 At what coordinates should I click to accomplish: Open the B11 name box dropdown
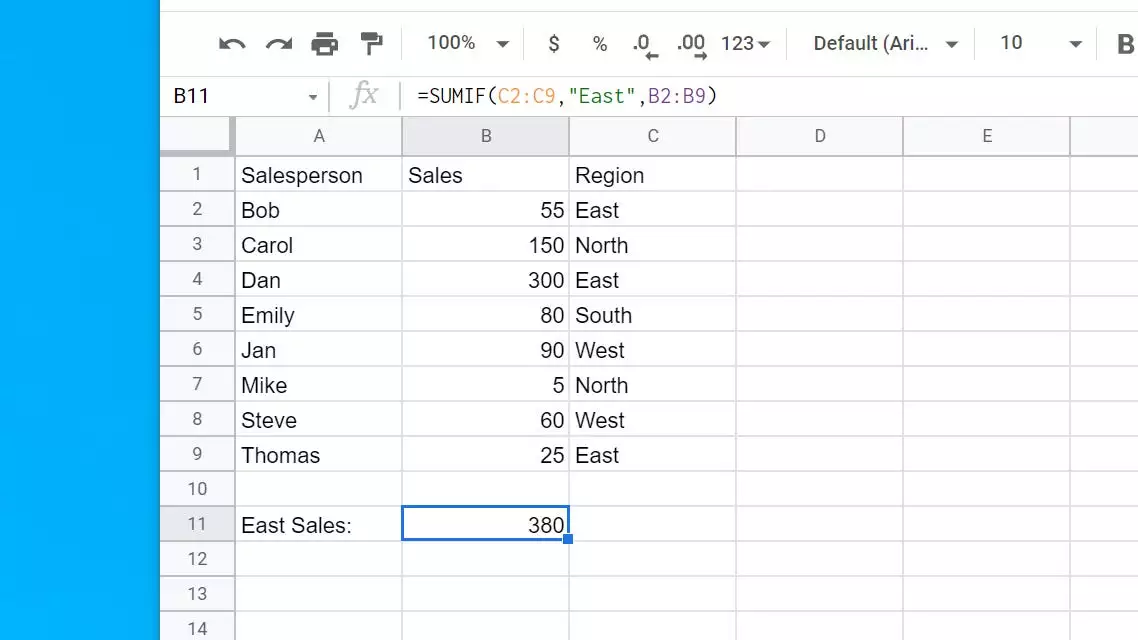(x=313, y=97)
